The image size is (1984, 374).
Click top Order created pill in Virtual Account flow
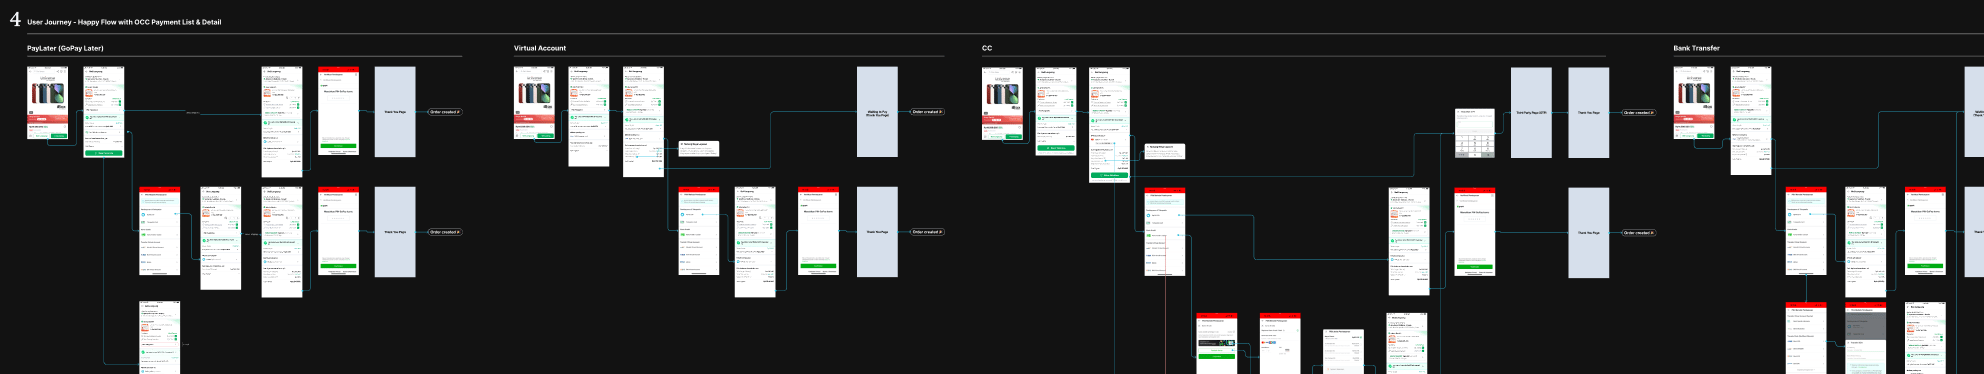click(x=927, y=112)
